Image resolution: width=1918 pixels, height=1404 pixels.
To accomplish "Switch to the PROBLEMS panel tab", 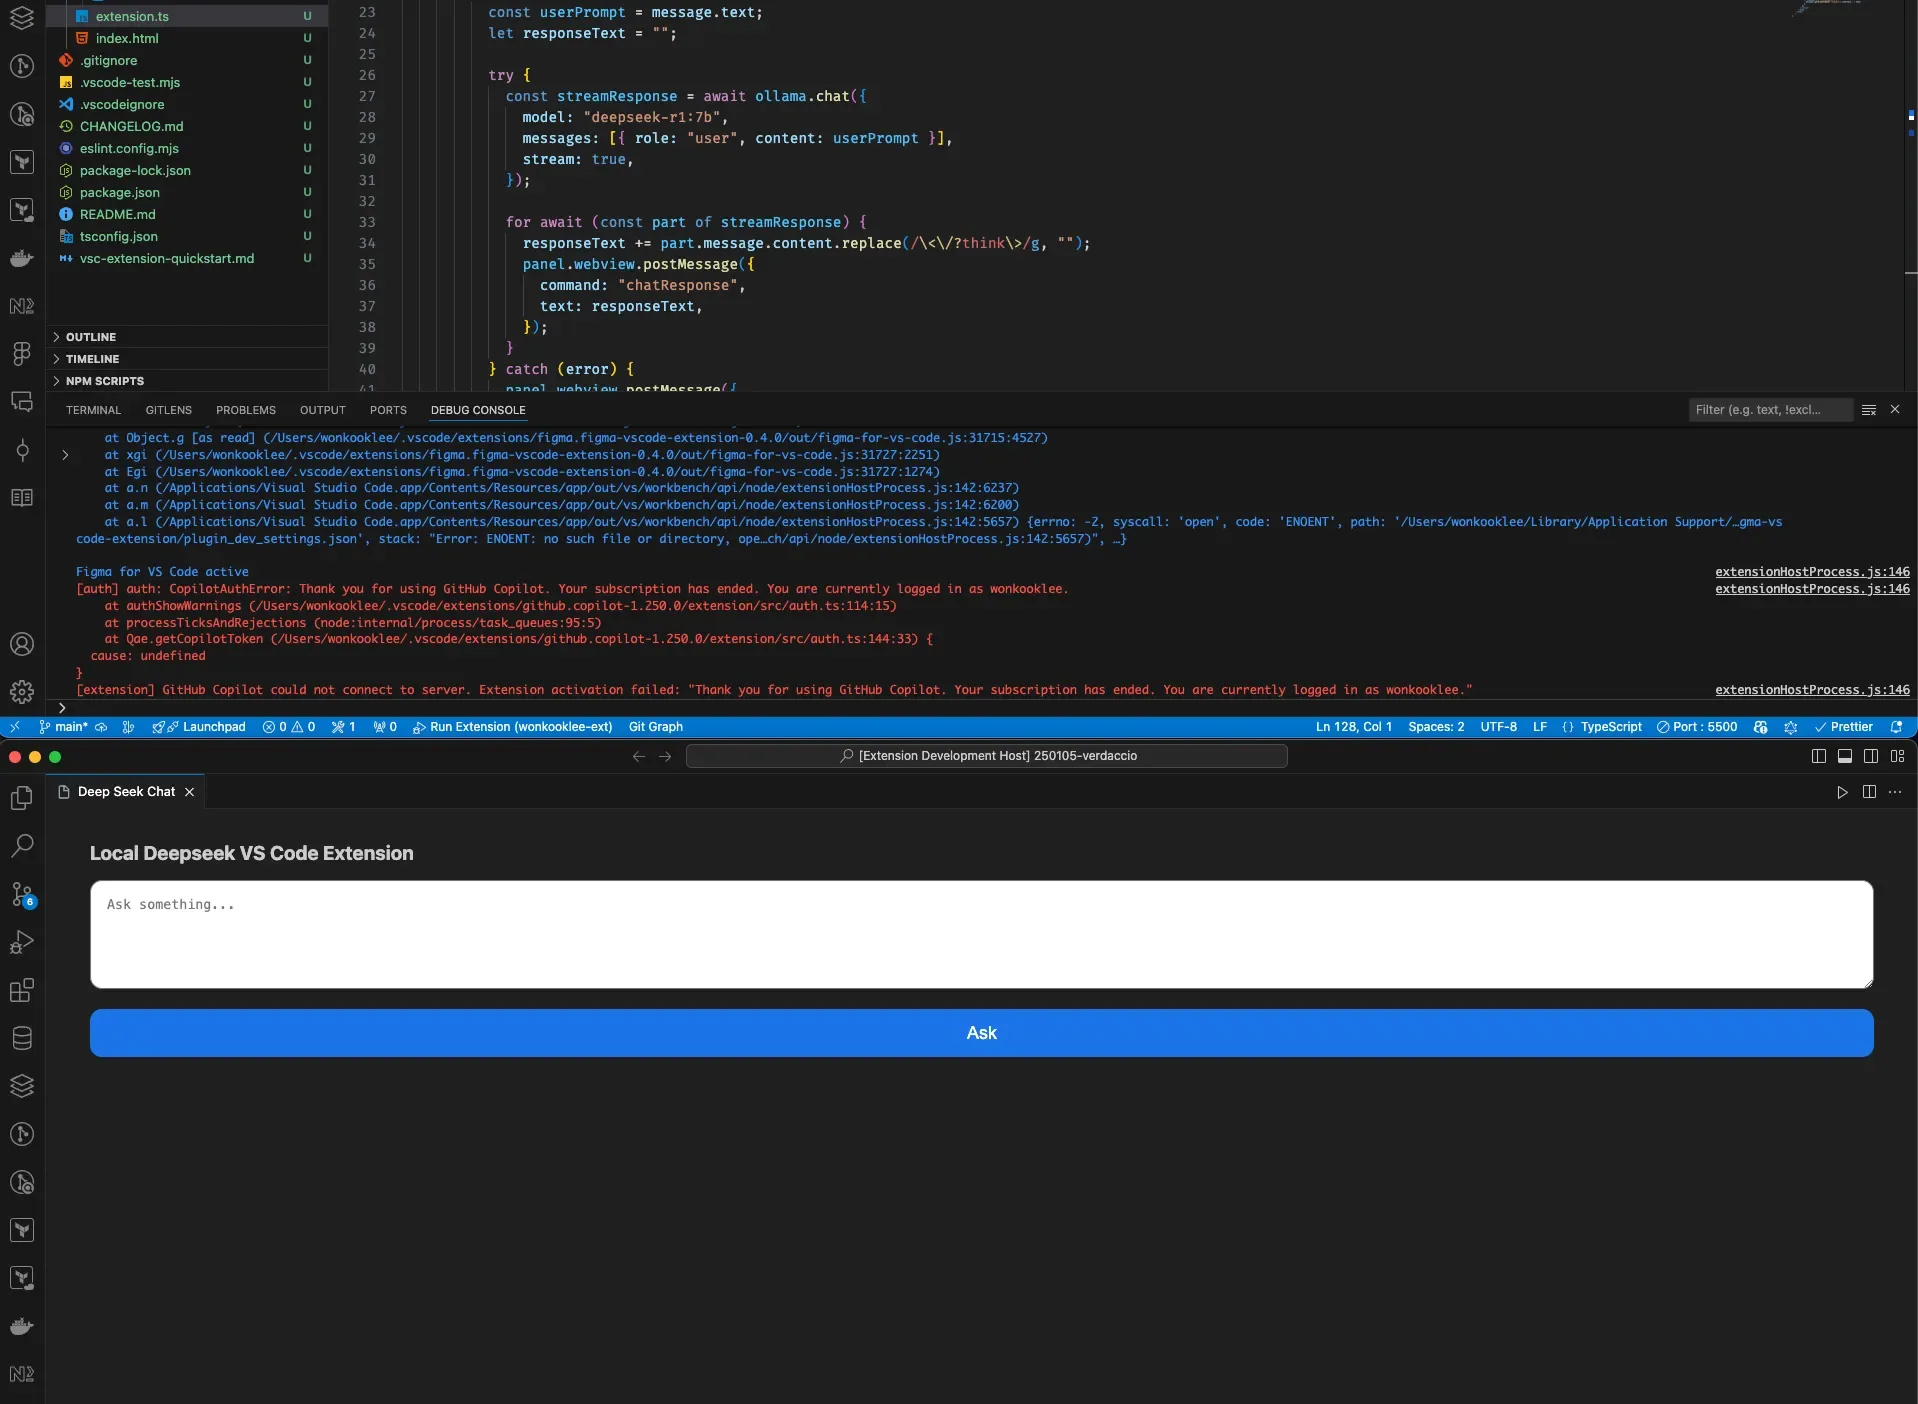I will click(x=246, y=410).
